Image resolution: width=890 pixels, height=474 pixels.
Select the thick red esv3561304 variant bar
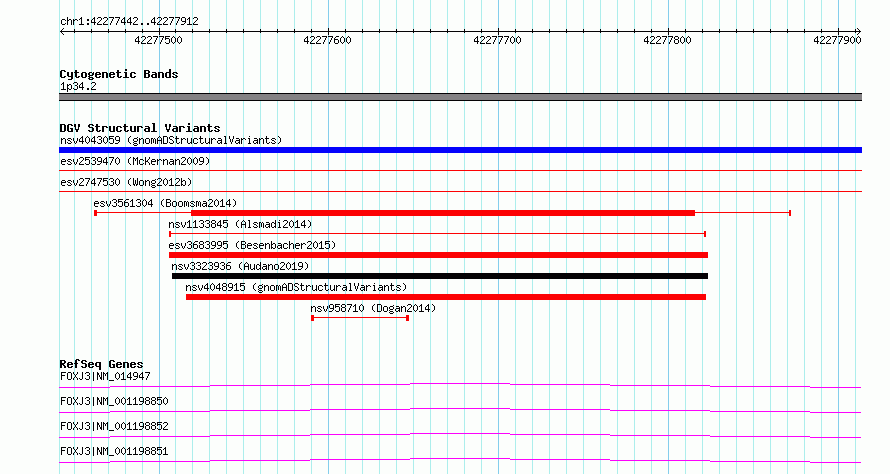pyautogui.click(x=443, y=213)
